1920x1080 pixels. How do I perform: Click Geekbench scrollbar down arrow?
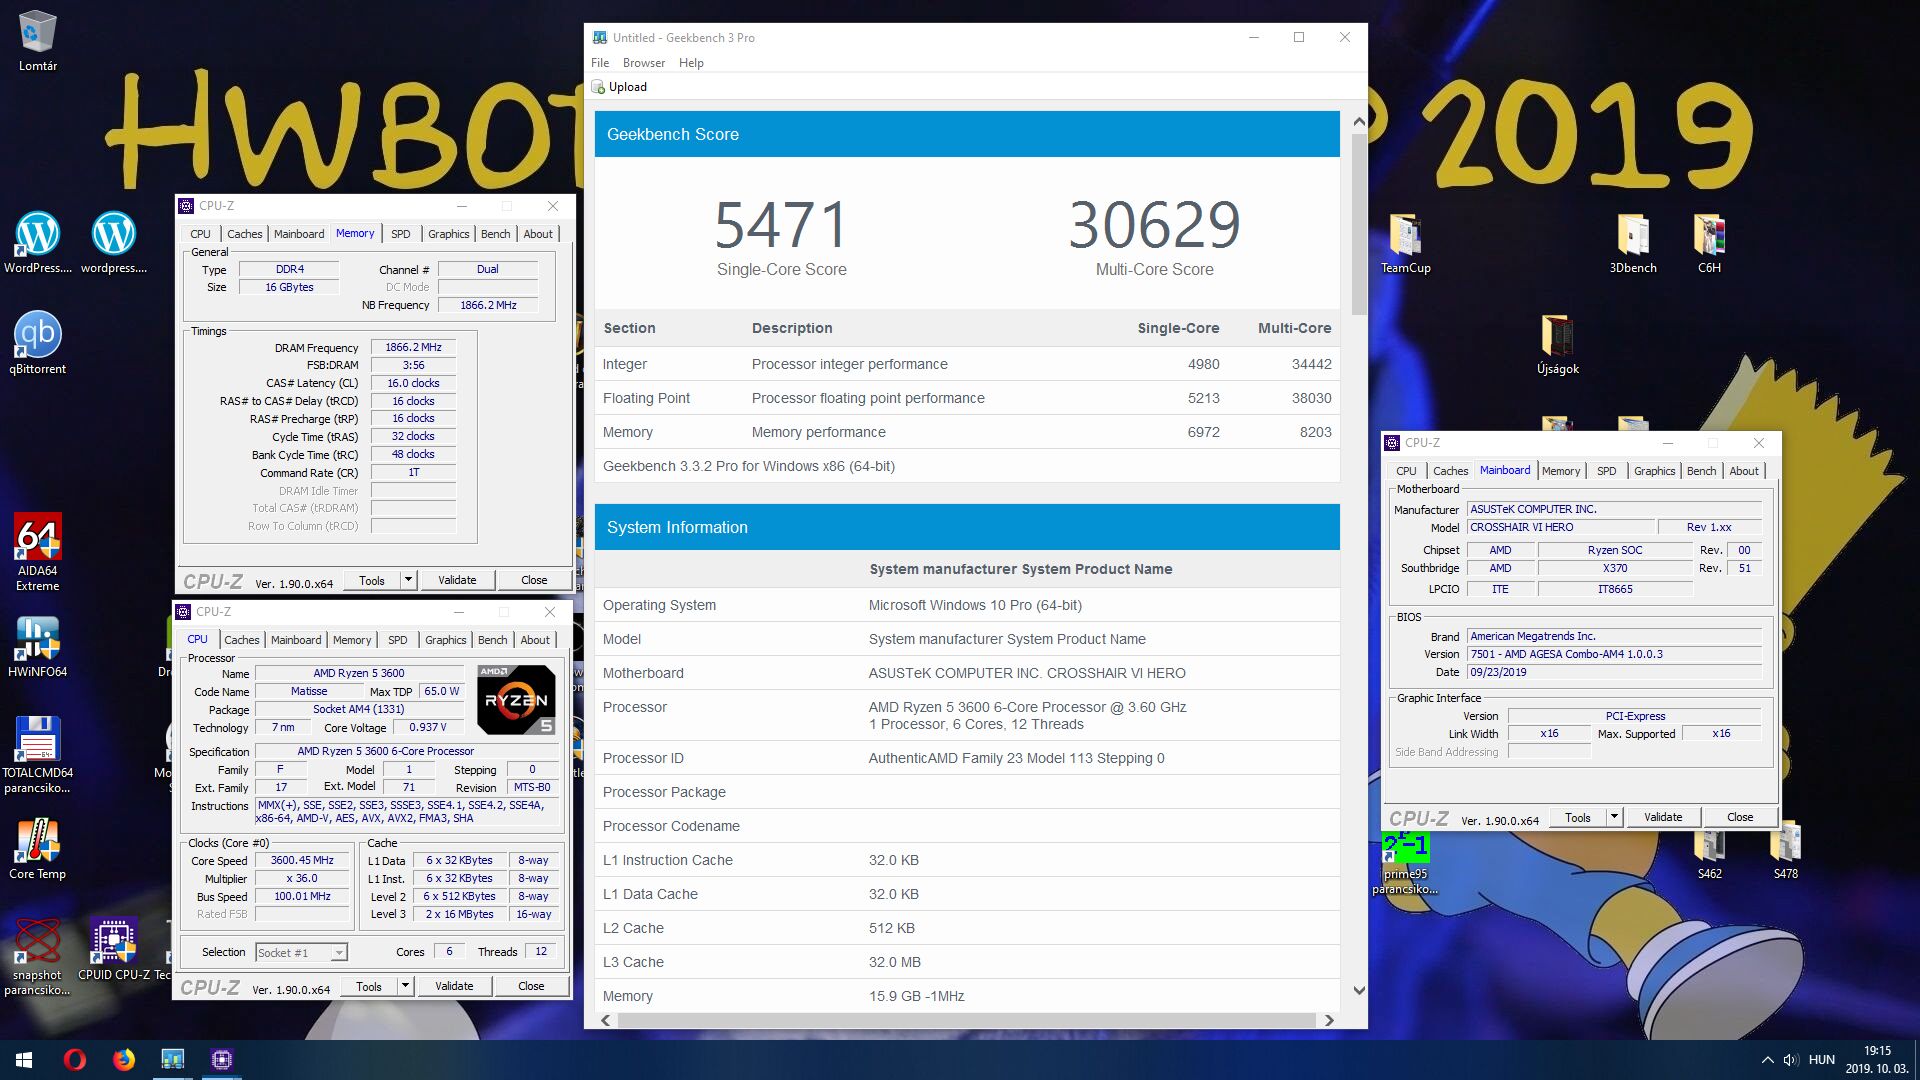(1359, 991)
